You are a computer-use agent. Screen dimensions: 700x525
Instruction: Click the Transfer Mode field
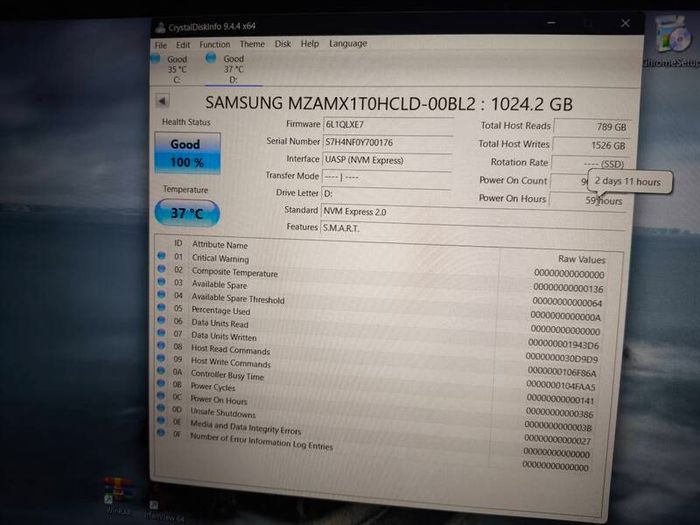386,177
